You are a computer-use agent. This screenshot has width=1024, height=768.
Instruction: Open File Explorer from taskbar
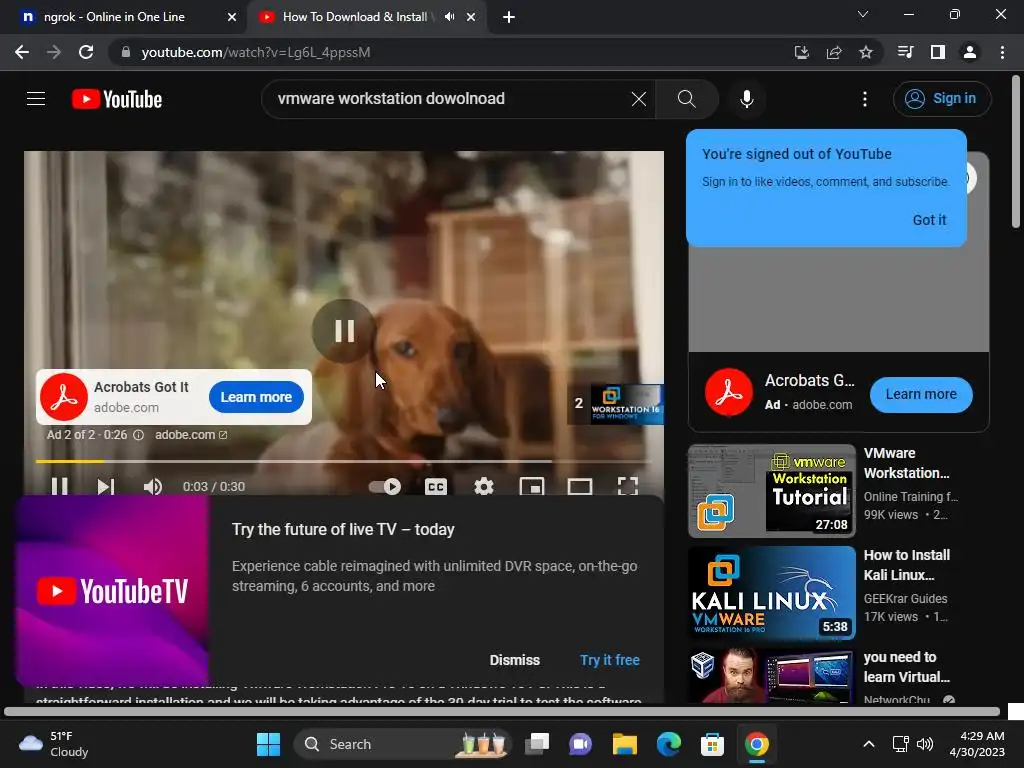(x=624, y=744)
